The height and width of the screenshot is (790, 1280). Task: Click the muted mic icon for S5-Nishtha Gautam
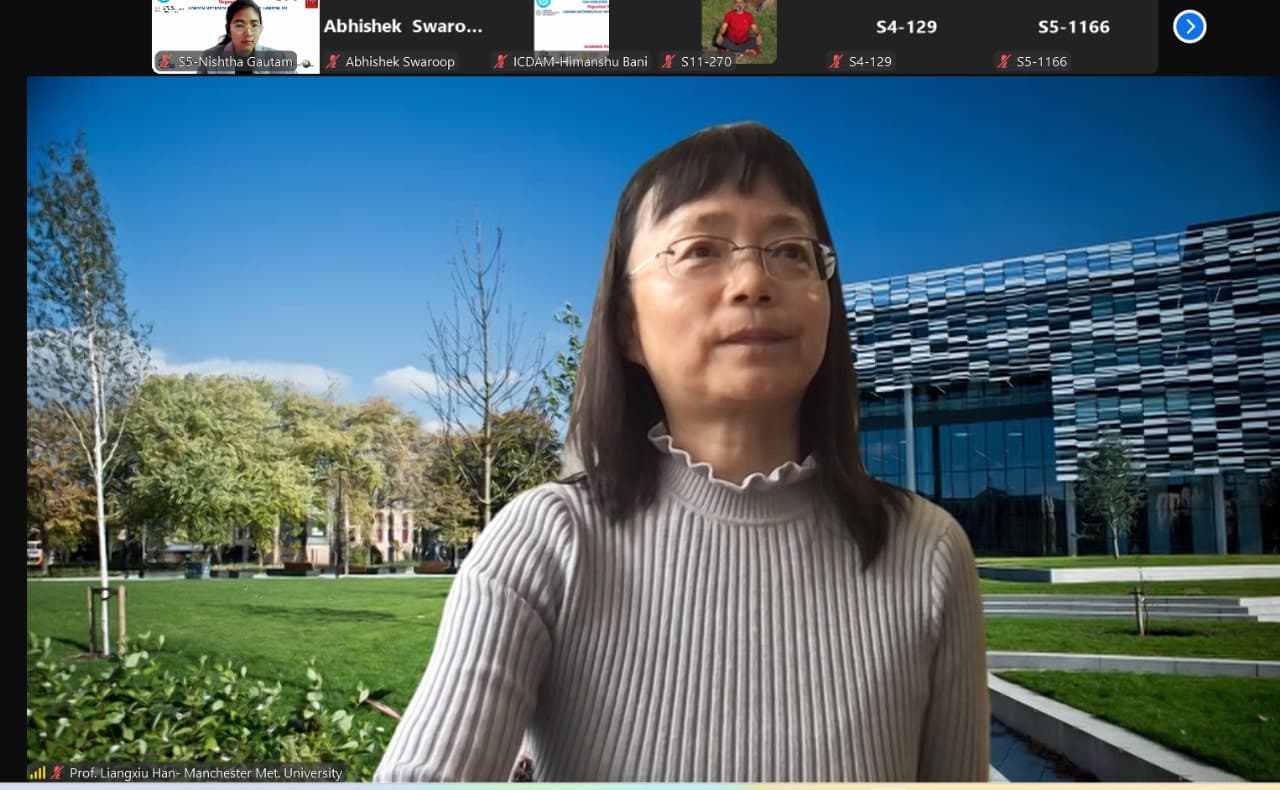pyautogui.click(x=165, y=62)
